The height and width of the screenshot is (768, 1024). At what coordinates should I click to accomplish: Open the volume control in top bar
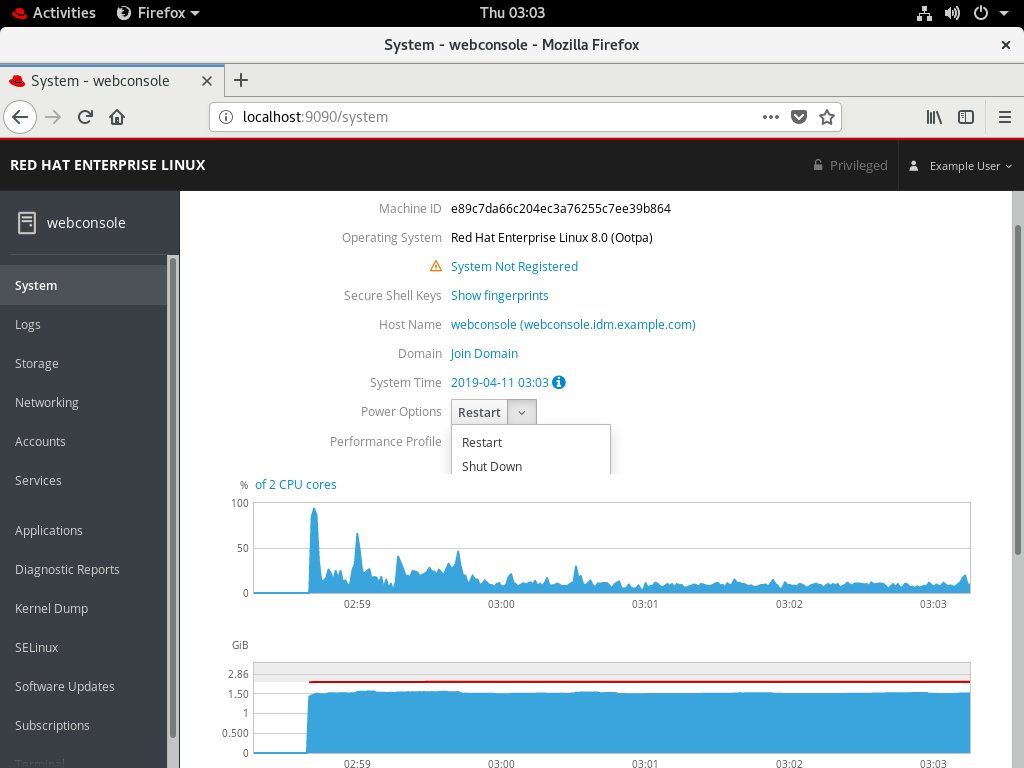(952, 13)
